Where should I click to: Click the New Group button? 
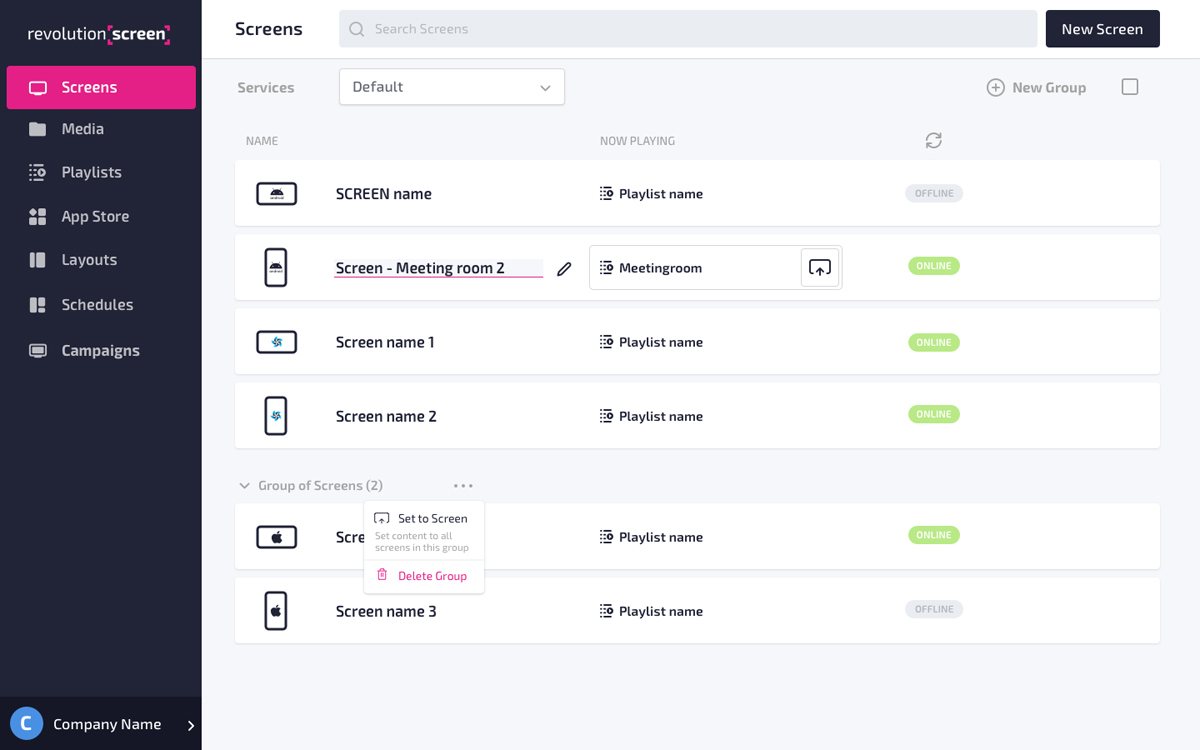click(1036, 88)
